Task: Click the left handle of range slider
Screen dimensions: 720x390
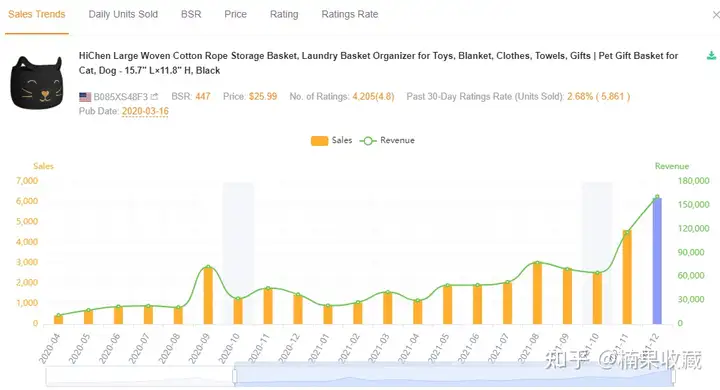Action: point(235,376)
